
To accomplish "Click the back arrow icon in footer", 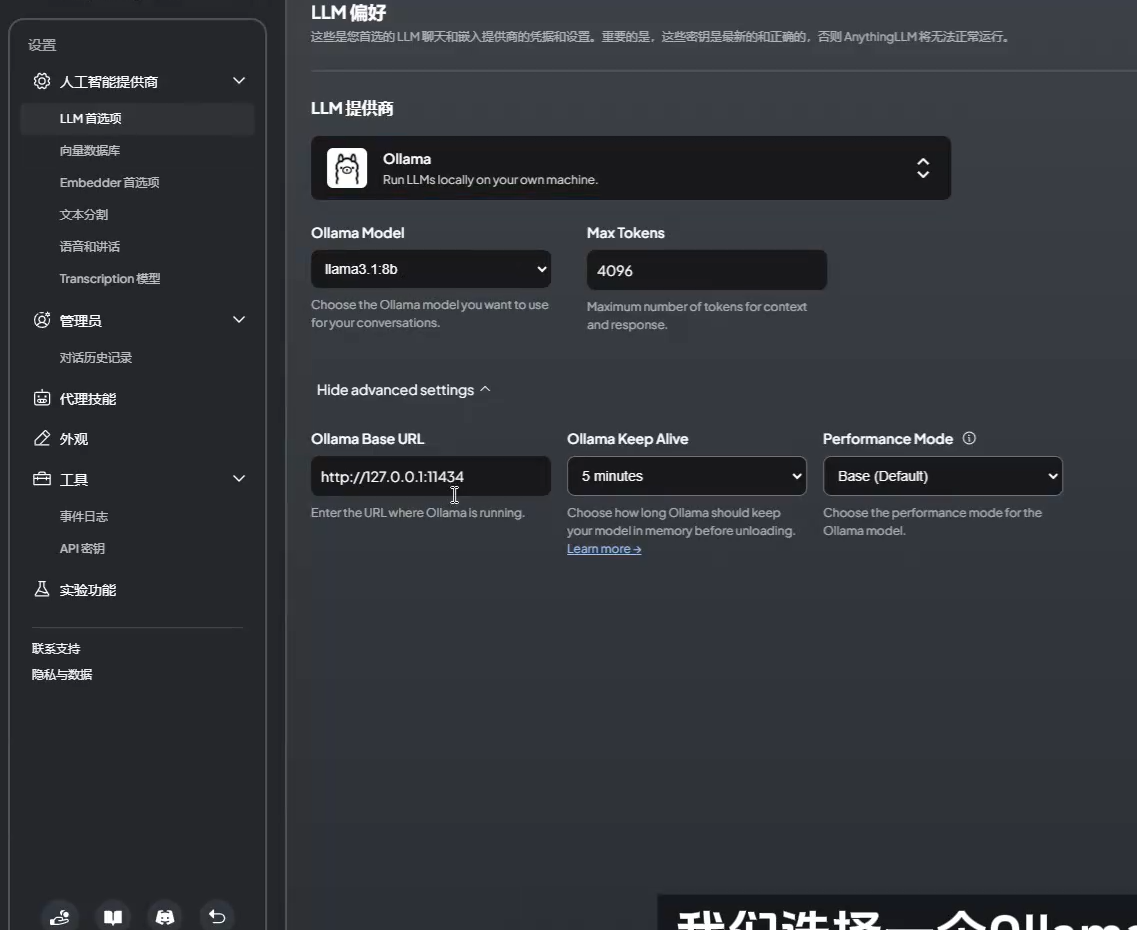I will click(217, 917).
